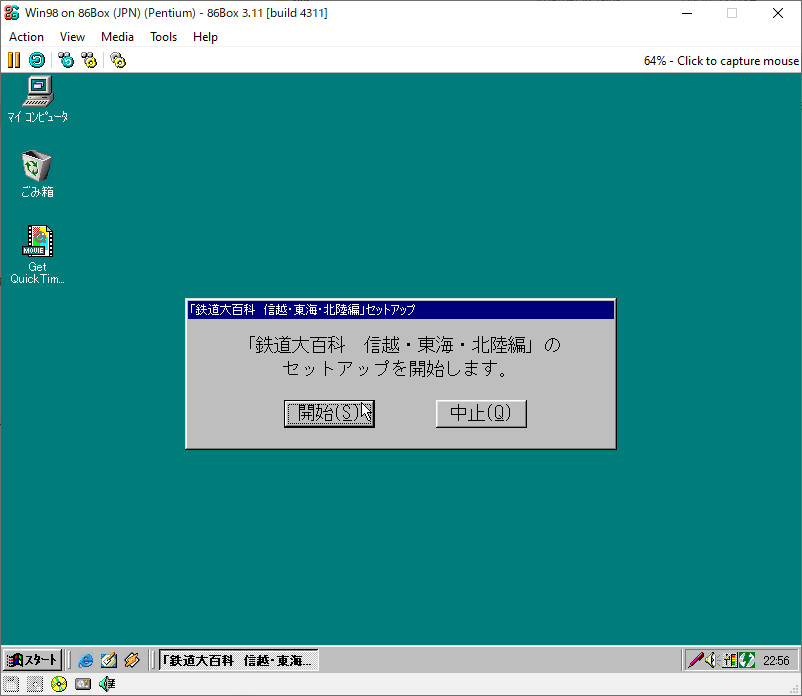802x696 pixels.
Task: Click the floppy drive status bar icon
Action: [11, 684]
